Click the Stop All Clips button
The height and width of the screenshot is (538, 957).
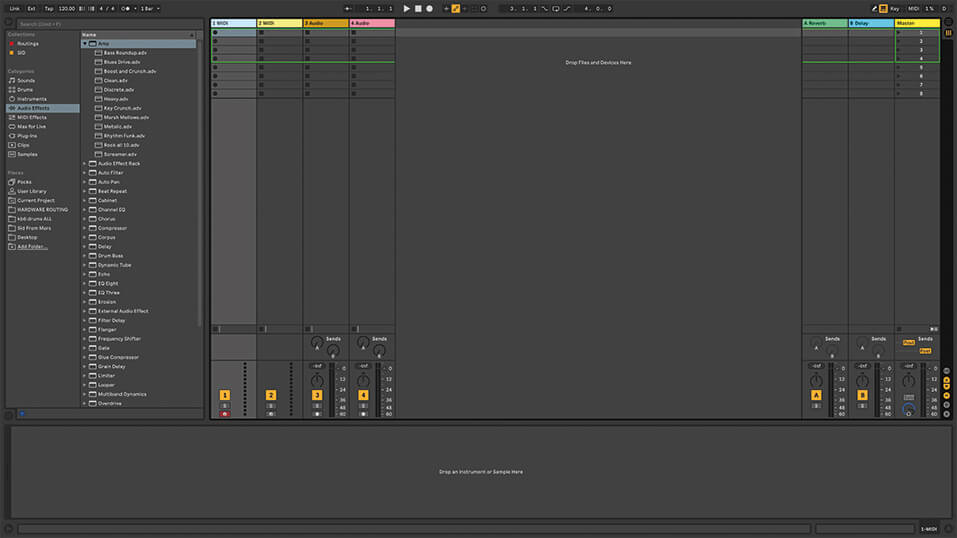[x=899, y=329]
